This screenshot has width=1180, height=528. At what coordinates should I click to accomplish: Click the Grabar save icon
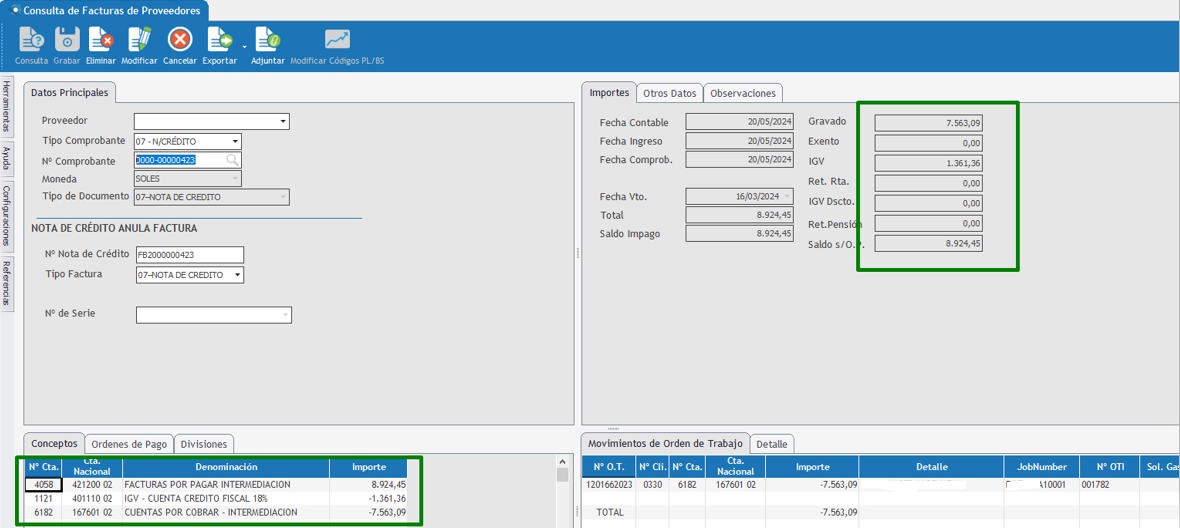(x=67, y=38)
